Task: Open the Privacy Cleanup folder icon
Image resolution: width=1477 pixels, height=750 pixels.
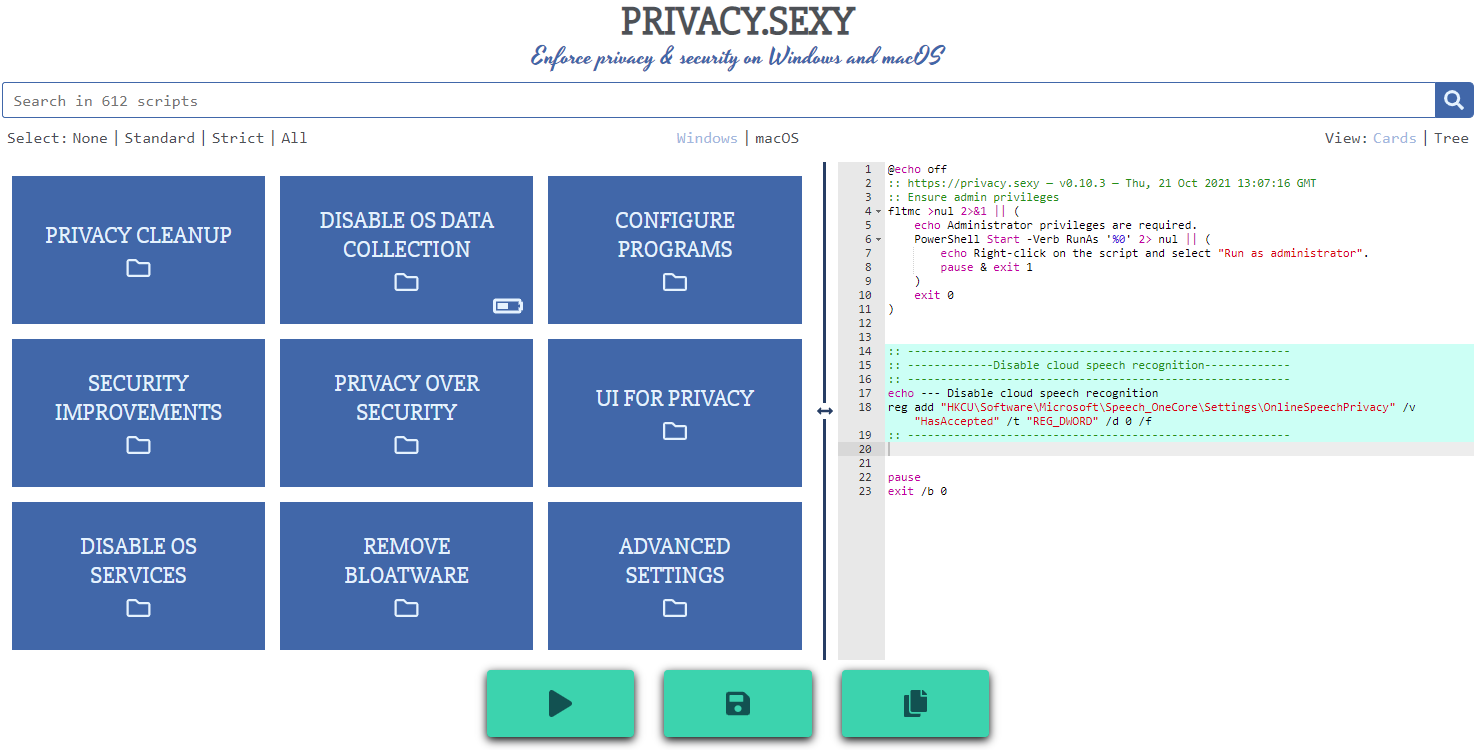Action: point(138,268)
